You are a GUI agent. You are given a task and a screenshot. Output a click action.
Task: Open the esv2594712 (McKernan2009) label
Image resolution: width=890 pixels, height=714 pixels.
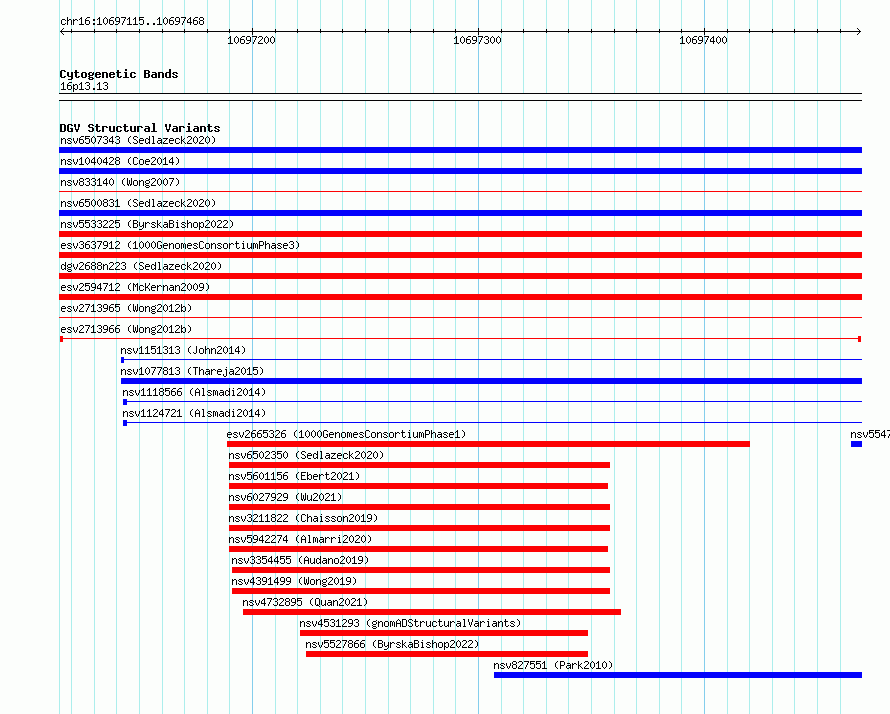coord(135,287)
